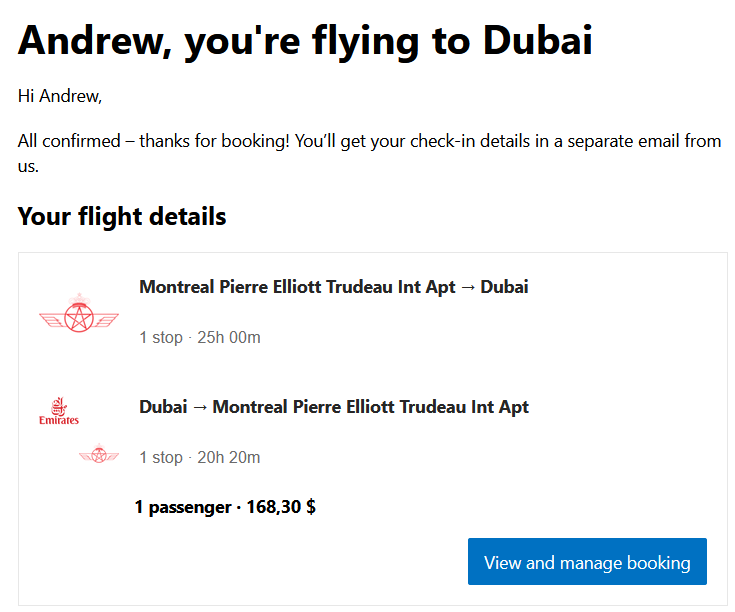Click the Your flight details heading
Screen dimensions: 735x612
coord(122,216)
